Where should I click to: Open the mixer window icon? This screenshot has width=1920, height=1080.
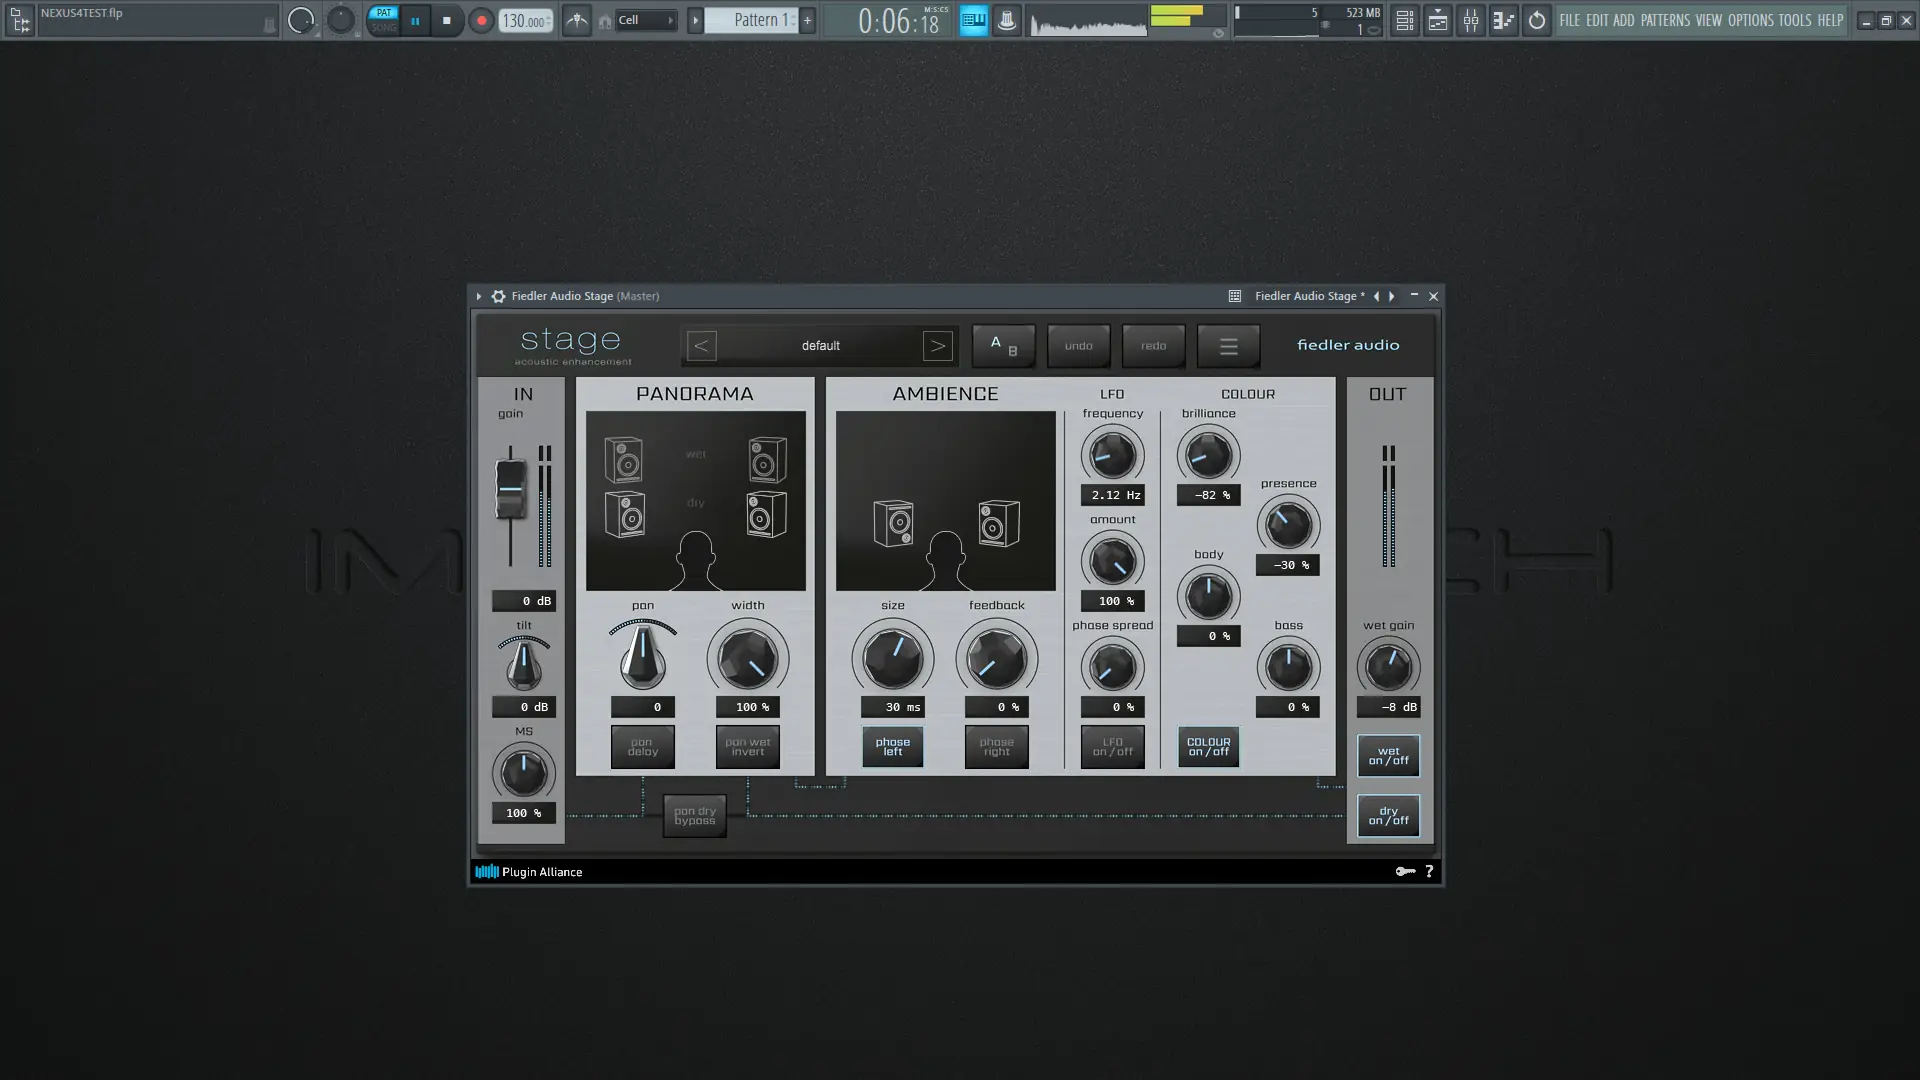pos(1470,20)
